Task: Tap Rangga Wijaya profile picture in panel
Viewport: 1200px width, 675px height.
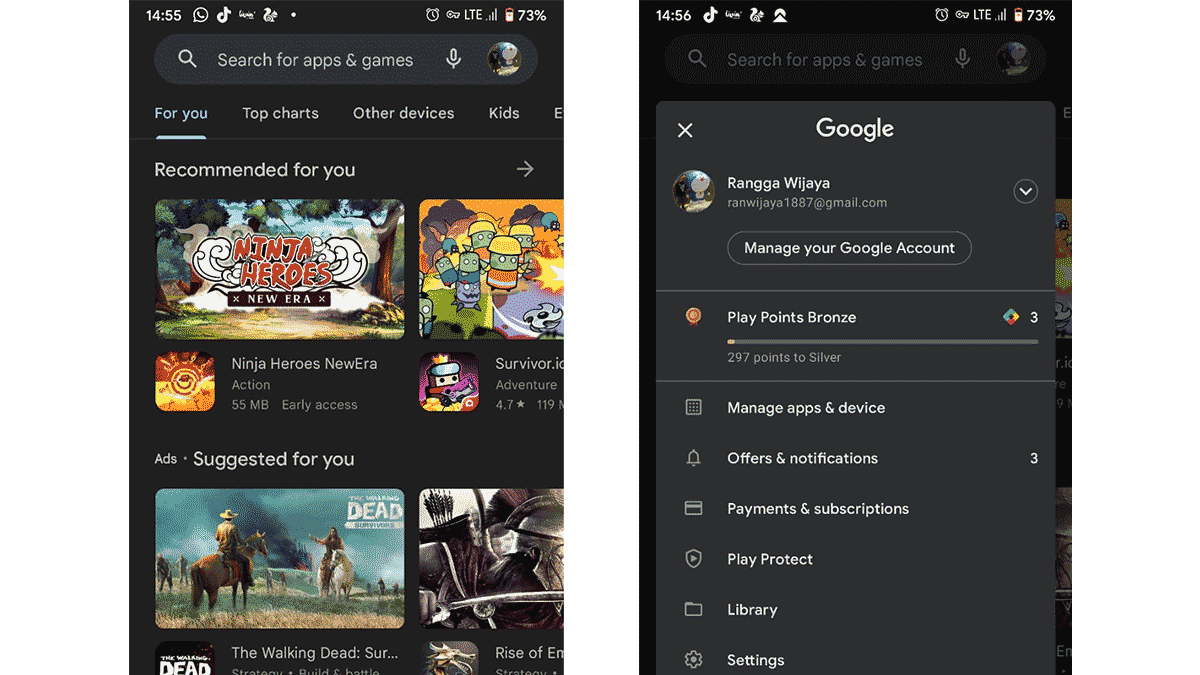Action: click(x=693, y=191)
